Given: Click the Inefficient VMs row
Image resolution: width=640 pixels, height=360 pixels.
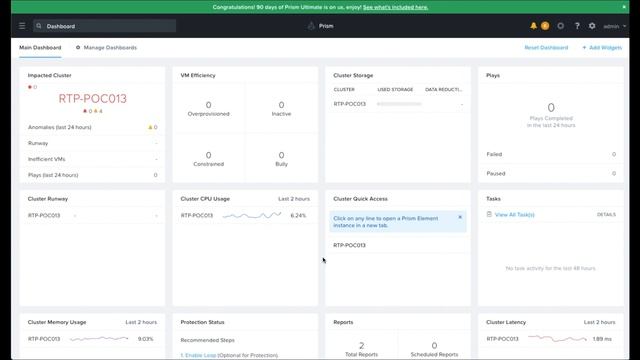Looking at the screenshot, I should pos(93,159).
